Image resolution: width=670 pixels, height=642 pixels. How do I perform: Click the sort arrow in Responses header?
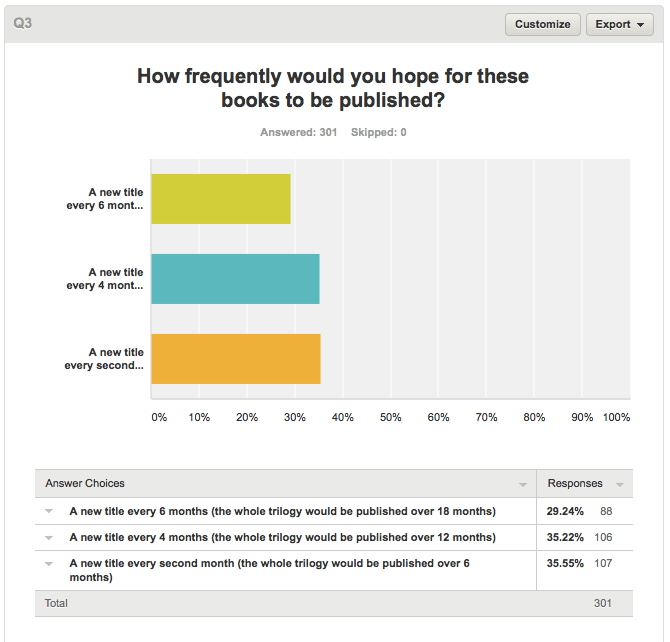pyautogui.click(x=620, y=485)
